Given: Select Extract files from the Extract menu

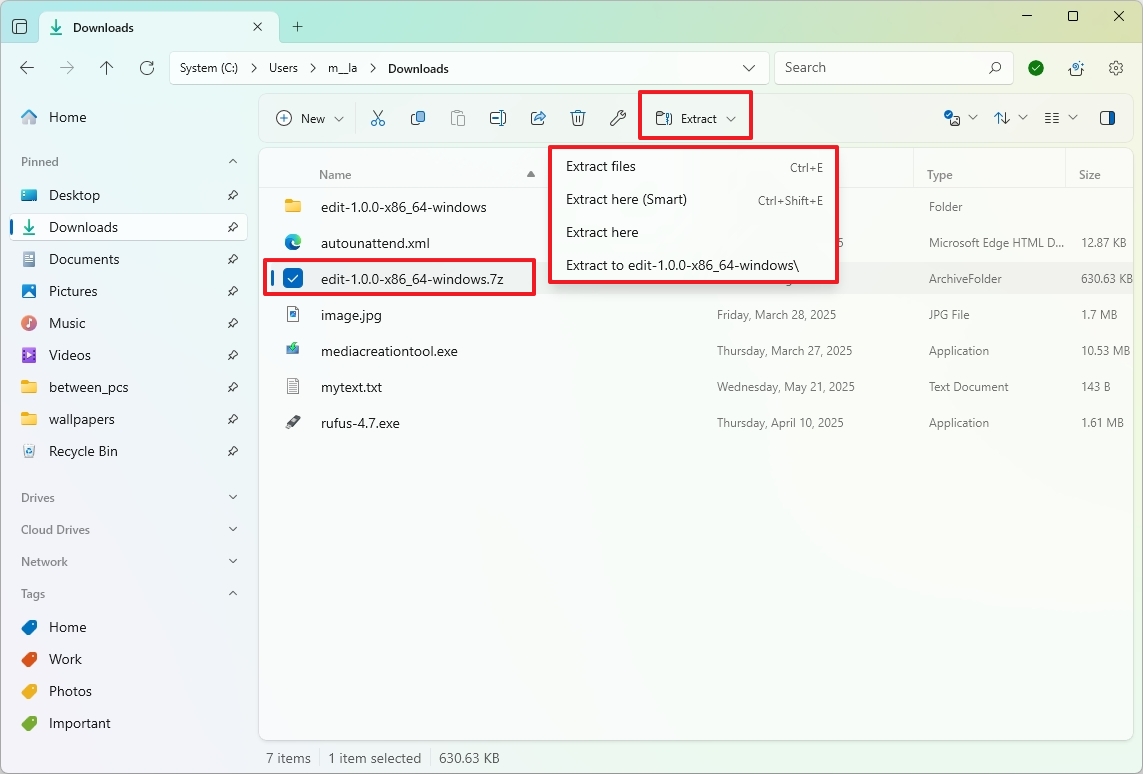Looking at the screenshot, I should pyautogui.click(x=600, y=166).
